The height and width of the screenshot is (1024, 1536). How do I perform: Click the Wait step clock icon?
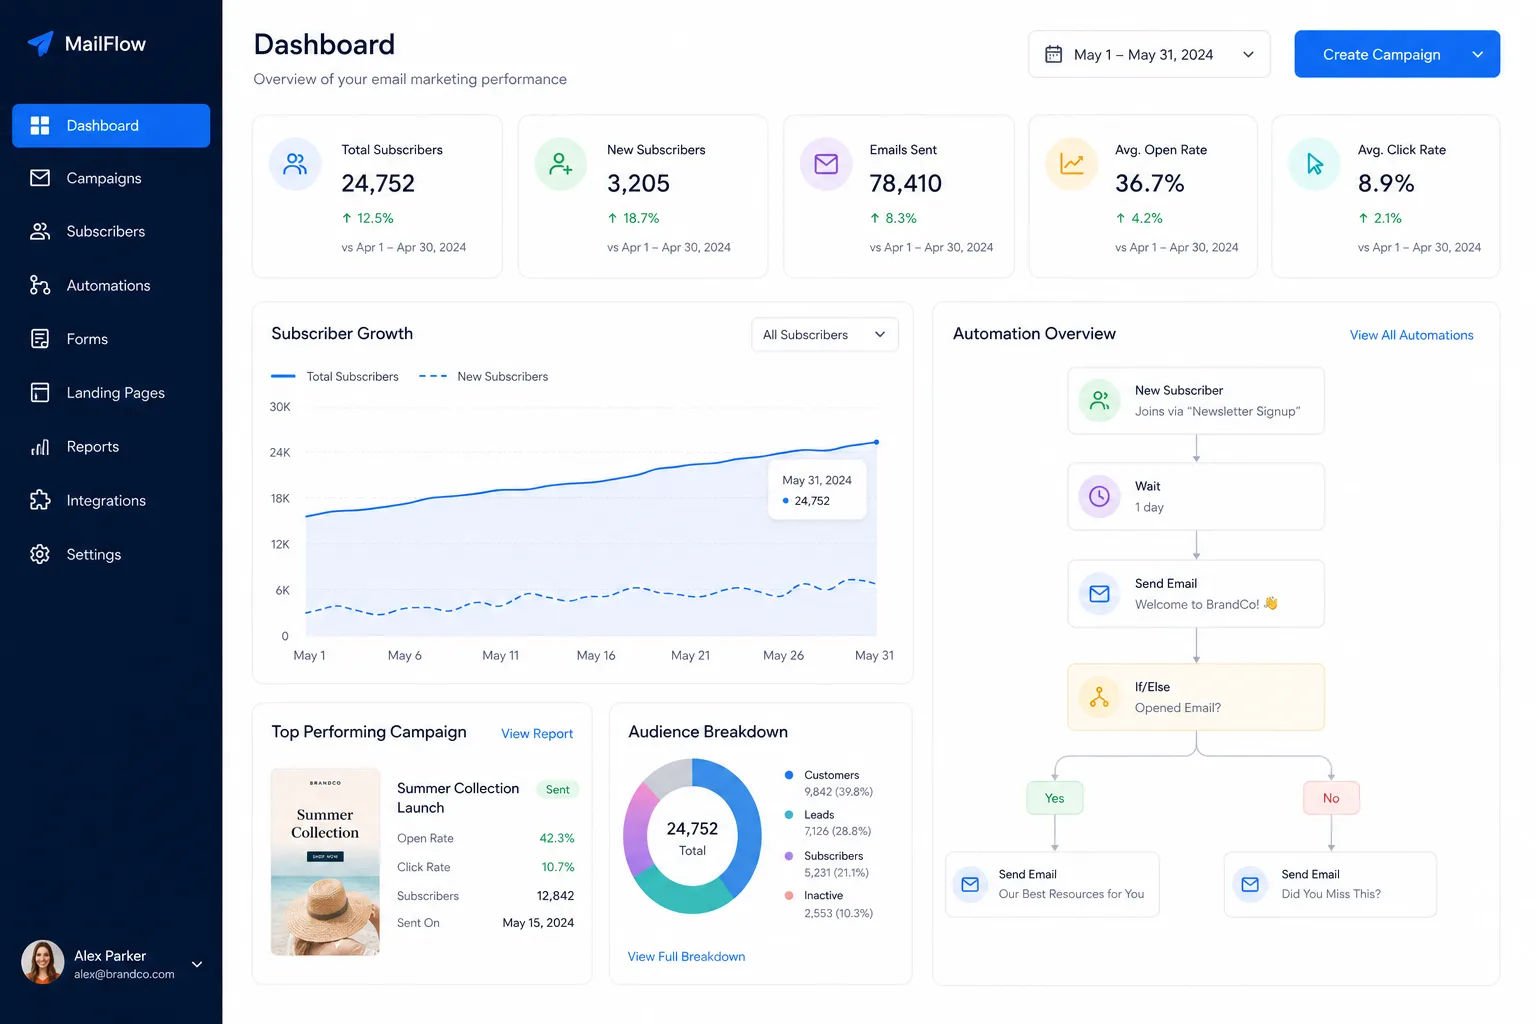pyautogui.click(x=1099, y=496)
